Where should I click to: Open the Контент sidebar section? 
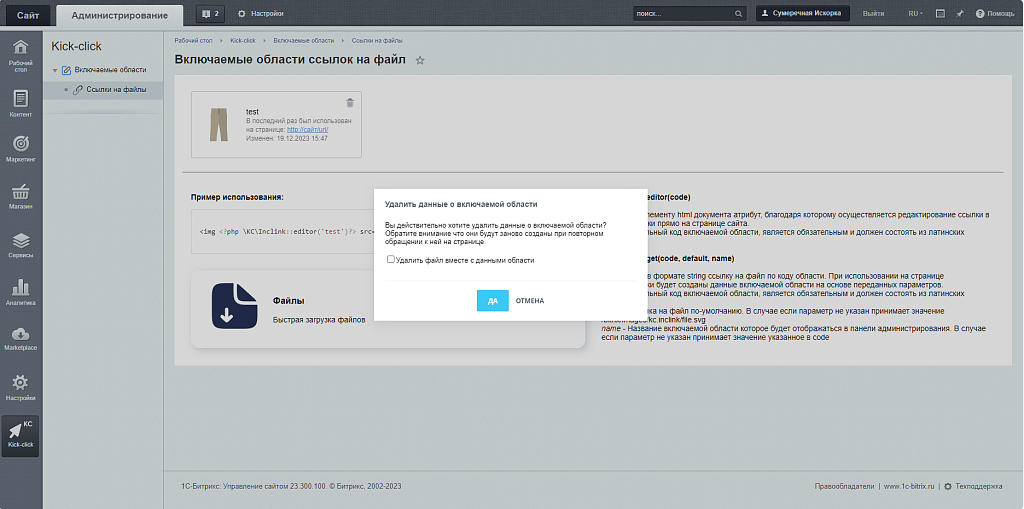pos(21,103)
